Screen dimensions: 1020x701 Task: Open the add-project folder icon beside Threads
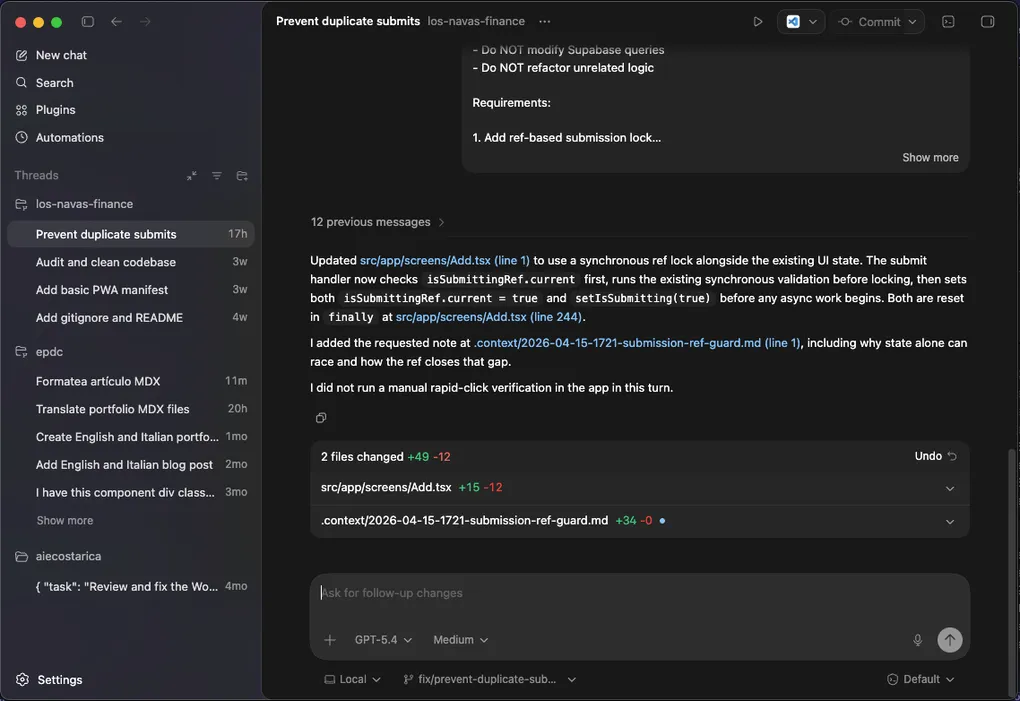[241, 175]
